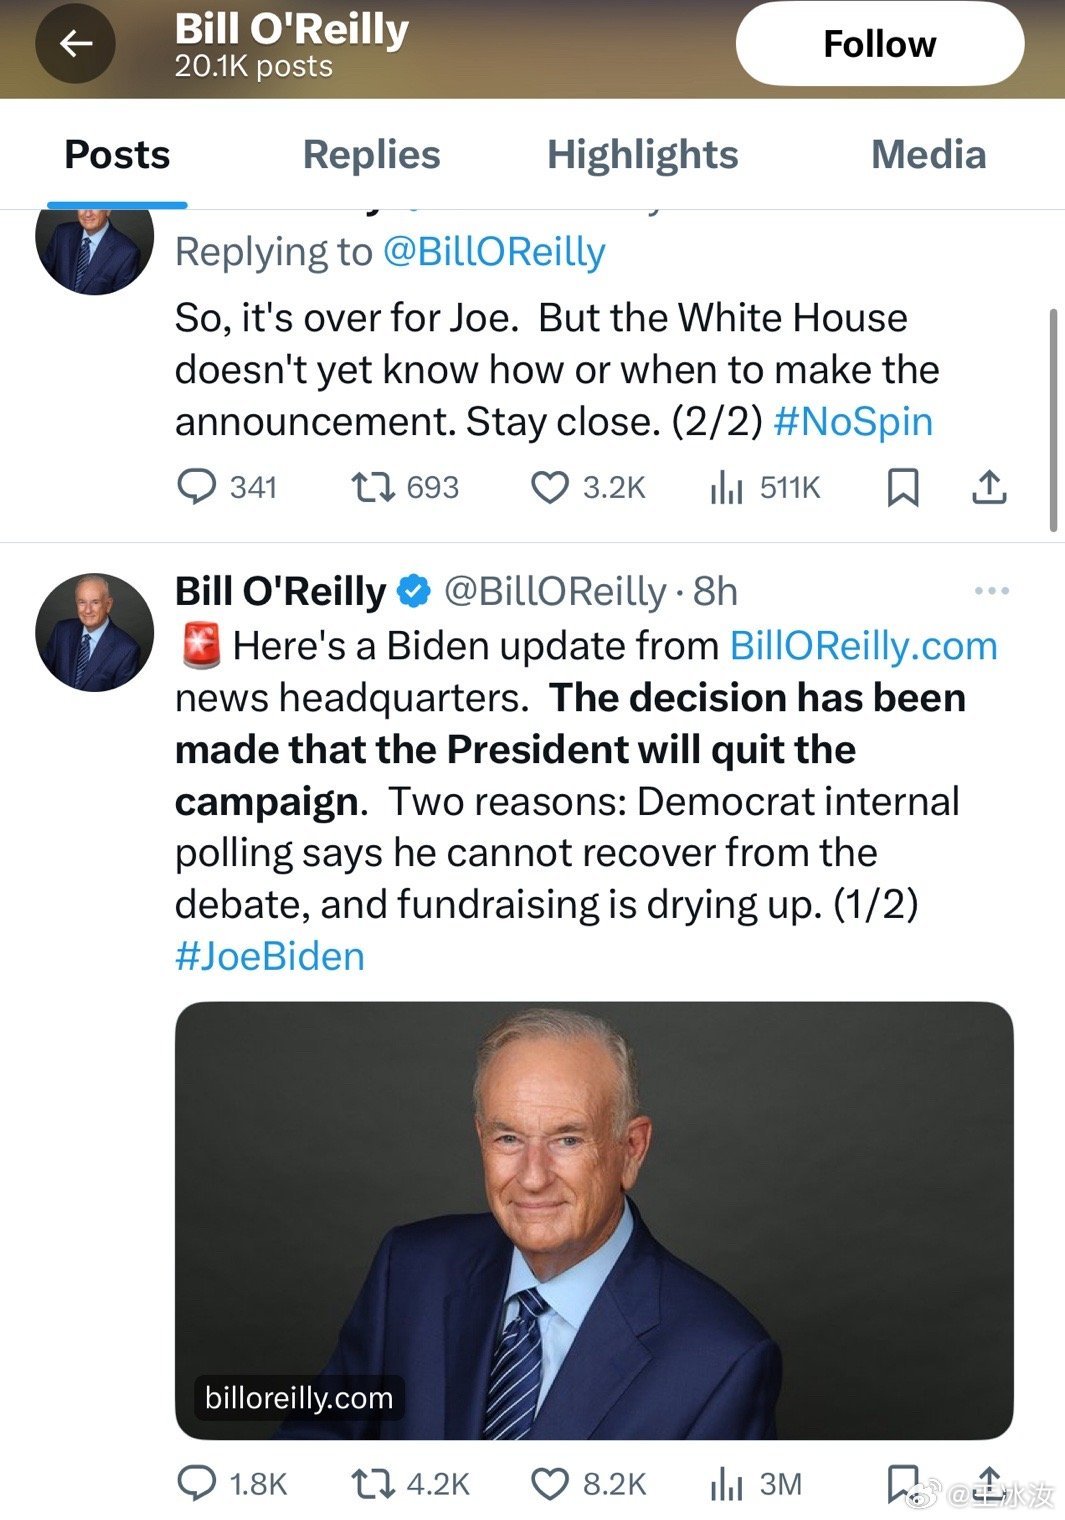
Task: Click the vertical scrollbar on the right
Action: [x=1052, y=420]
